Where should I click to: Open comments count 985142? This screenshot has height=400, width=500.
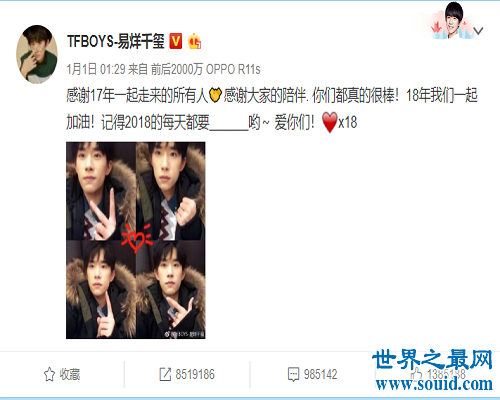pyautogui.click(x=320, y=374)
